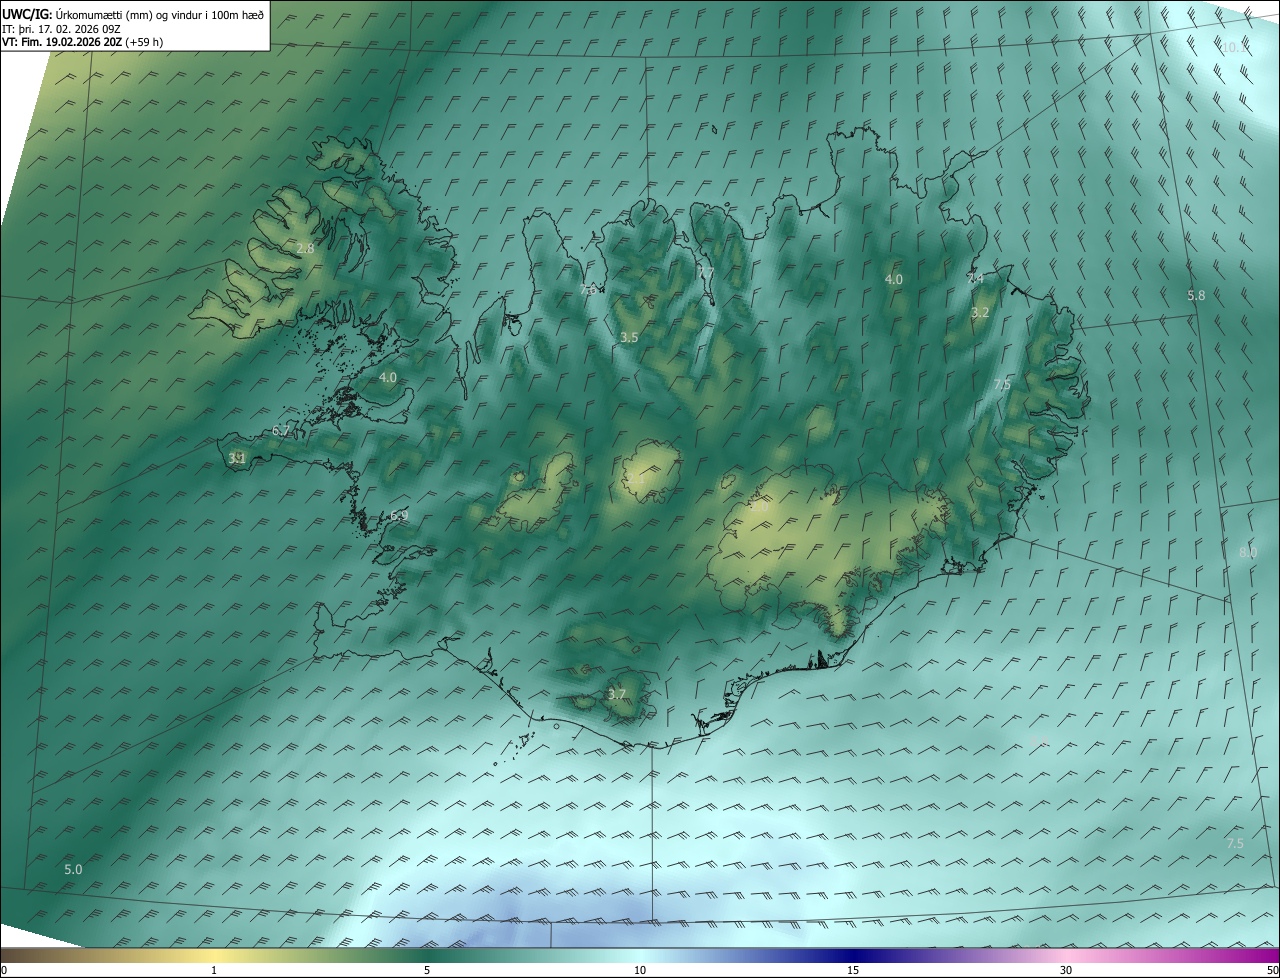Click the colorbar tick label 0
This screenshot has width=1280, height=978.
[4, 970]
